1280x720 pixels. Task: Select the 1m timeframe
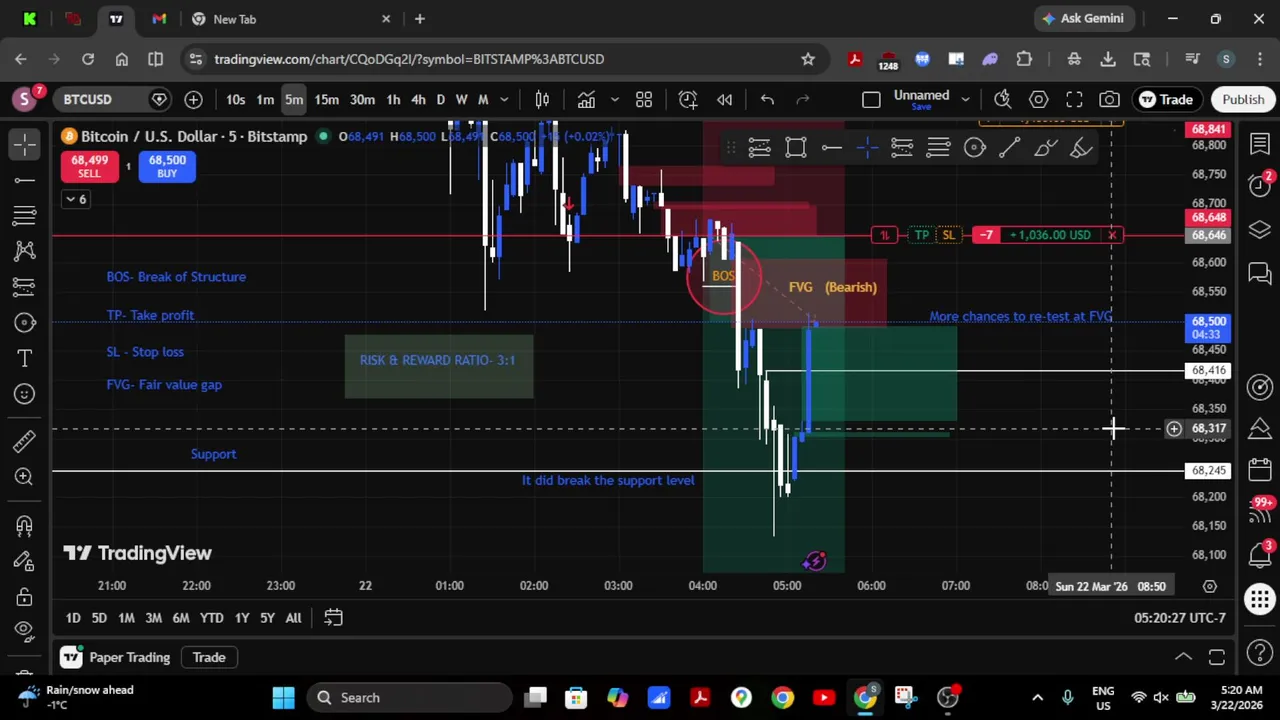click(265, 99)
